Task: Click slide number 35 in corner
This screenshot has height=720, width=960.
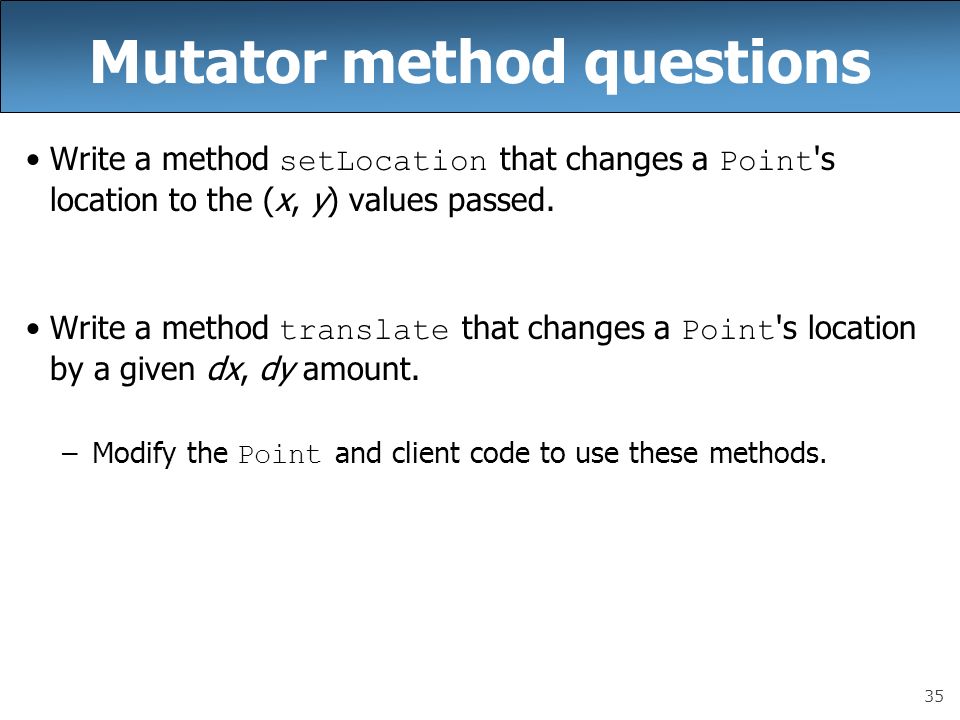Action: 934,696
